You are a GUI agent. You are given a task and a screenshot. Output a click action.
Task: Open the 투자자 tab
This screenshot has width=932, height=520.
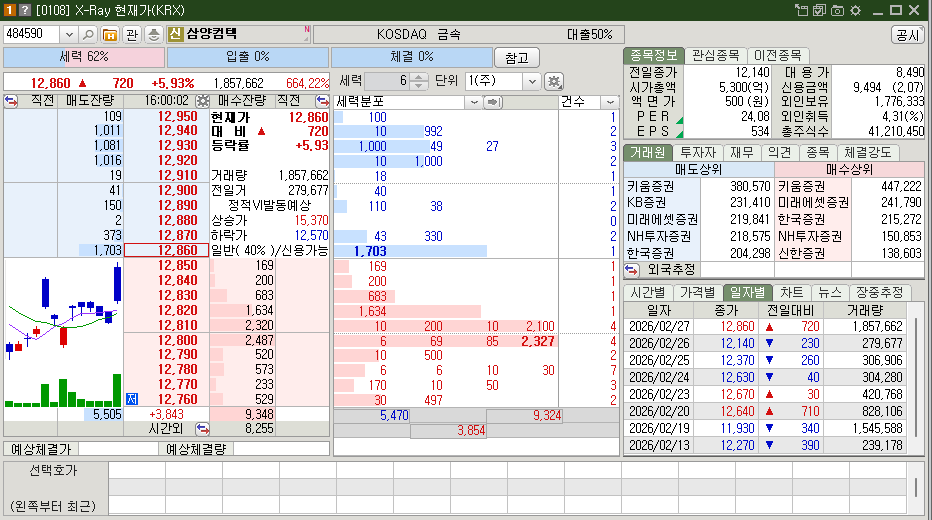click(698, 153)
